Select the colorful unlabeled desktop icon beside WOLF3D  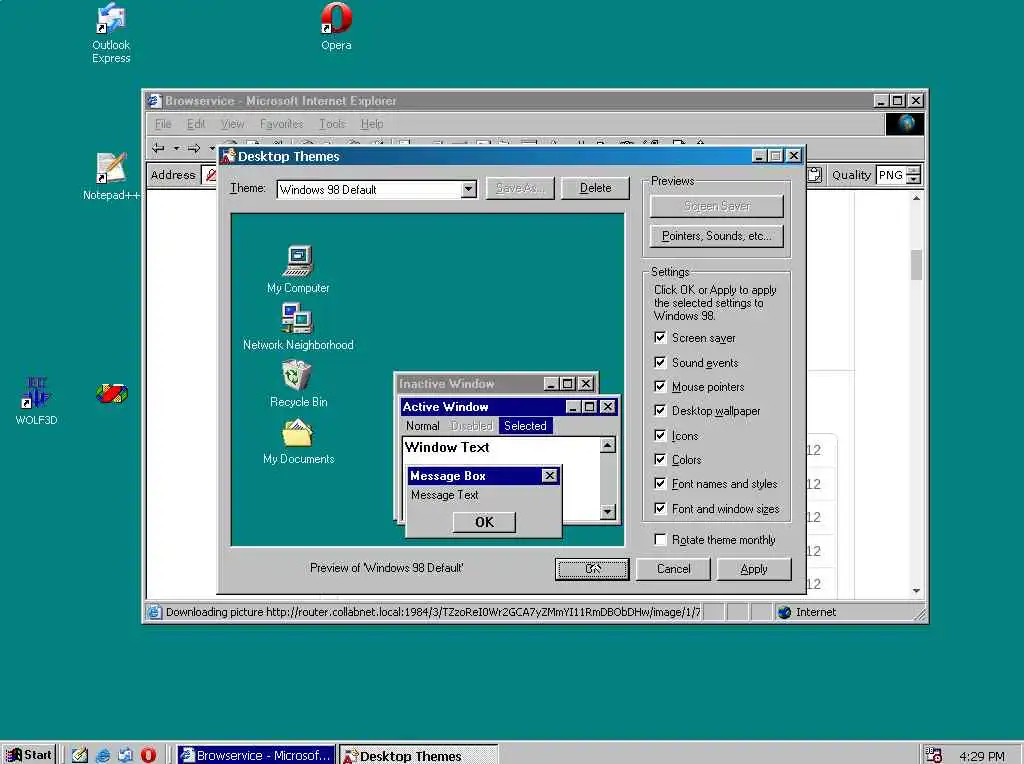[x=112, y=393]
